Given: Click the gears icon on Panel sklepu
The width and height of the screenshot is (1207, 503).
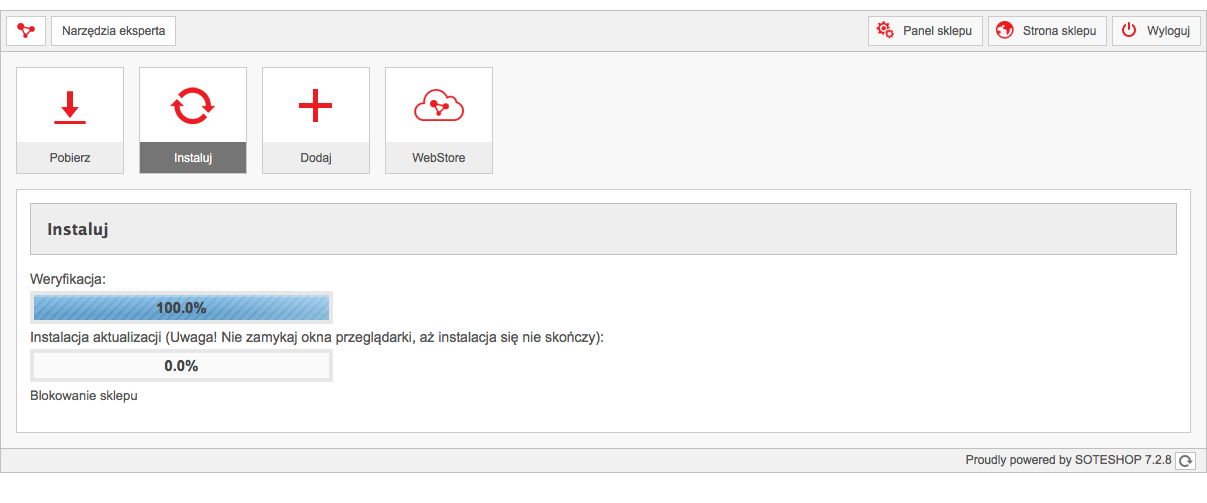Looking at the screenshot, I should [x=885, y=30].
